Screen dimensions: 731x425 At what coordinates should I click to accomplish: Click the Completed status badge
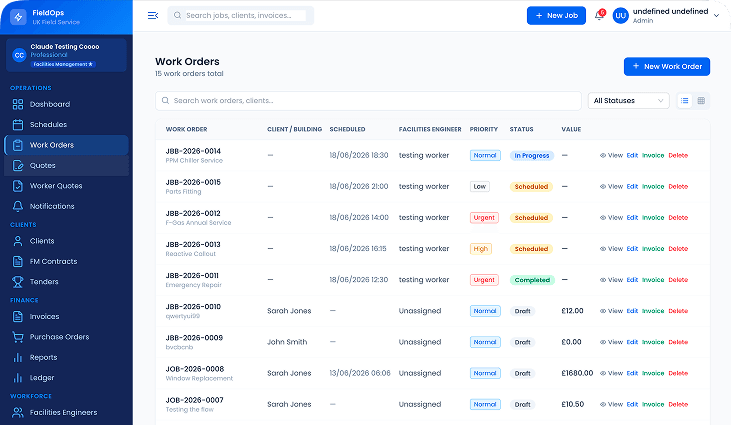532,280
